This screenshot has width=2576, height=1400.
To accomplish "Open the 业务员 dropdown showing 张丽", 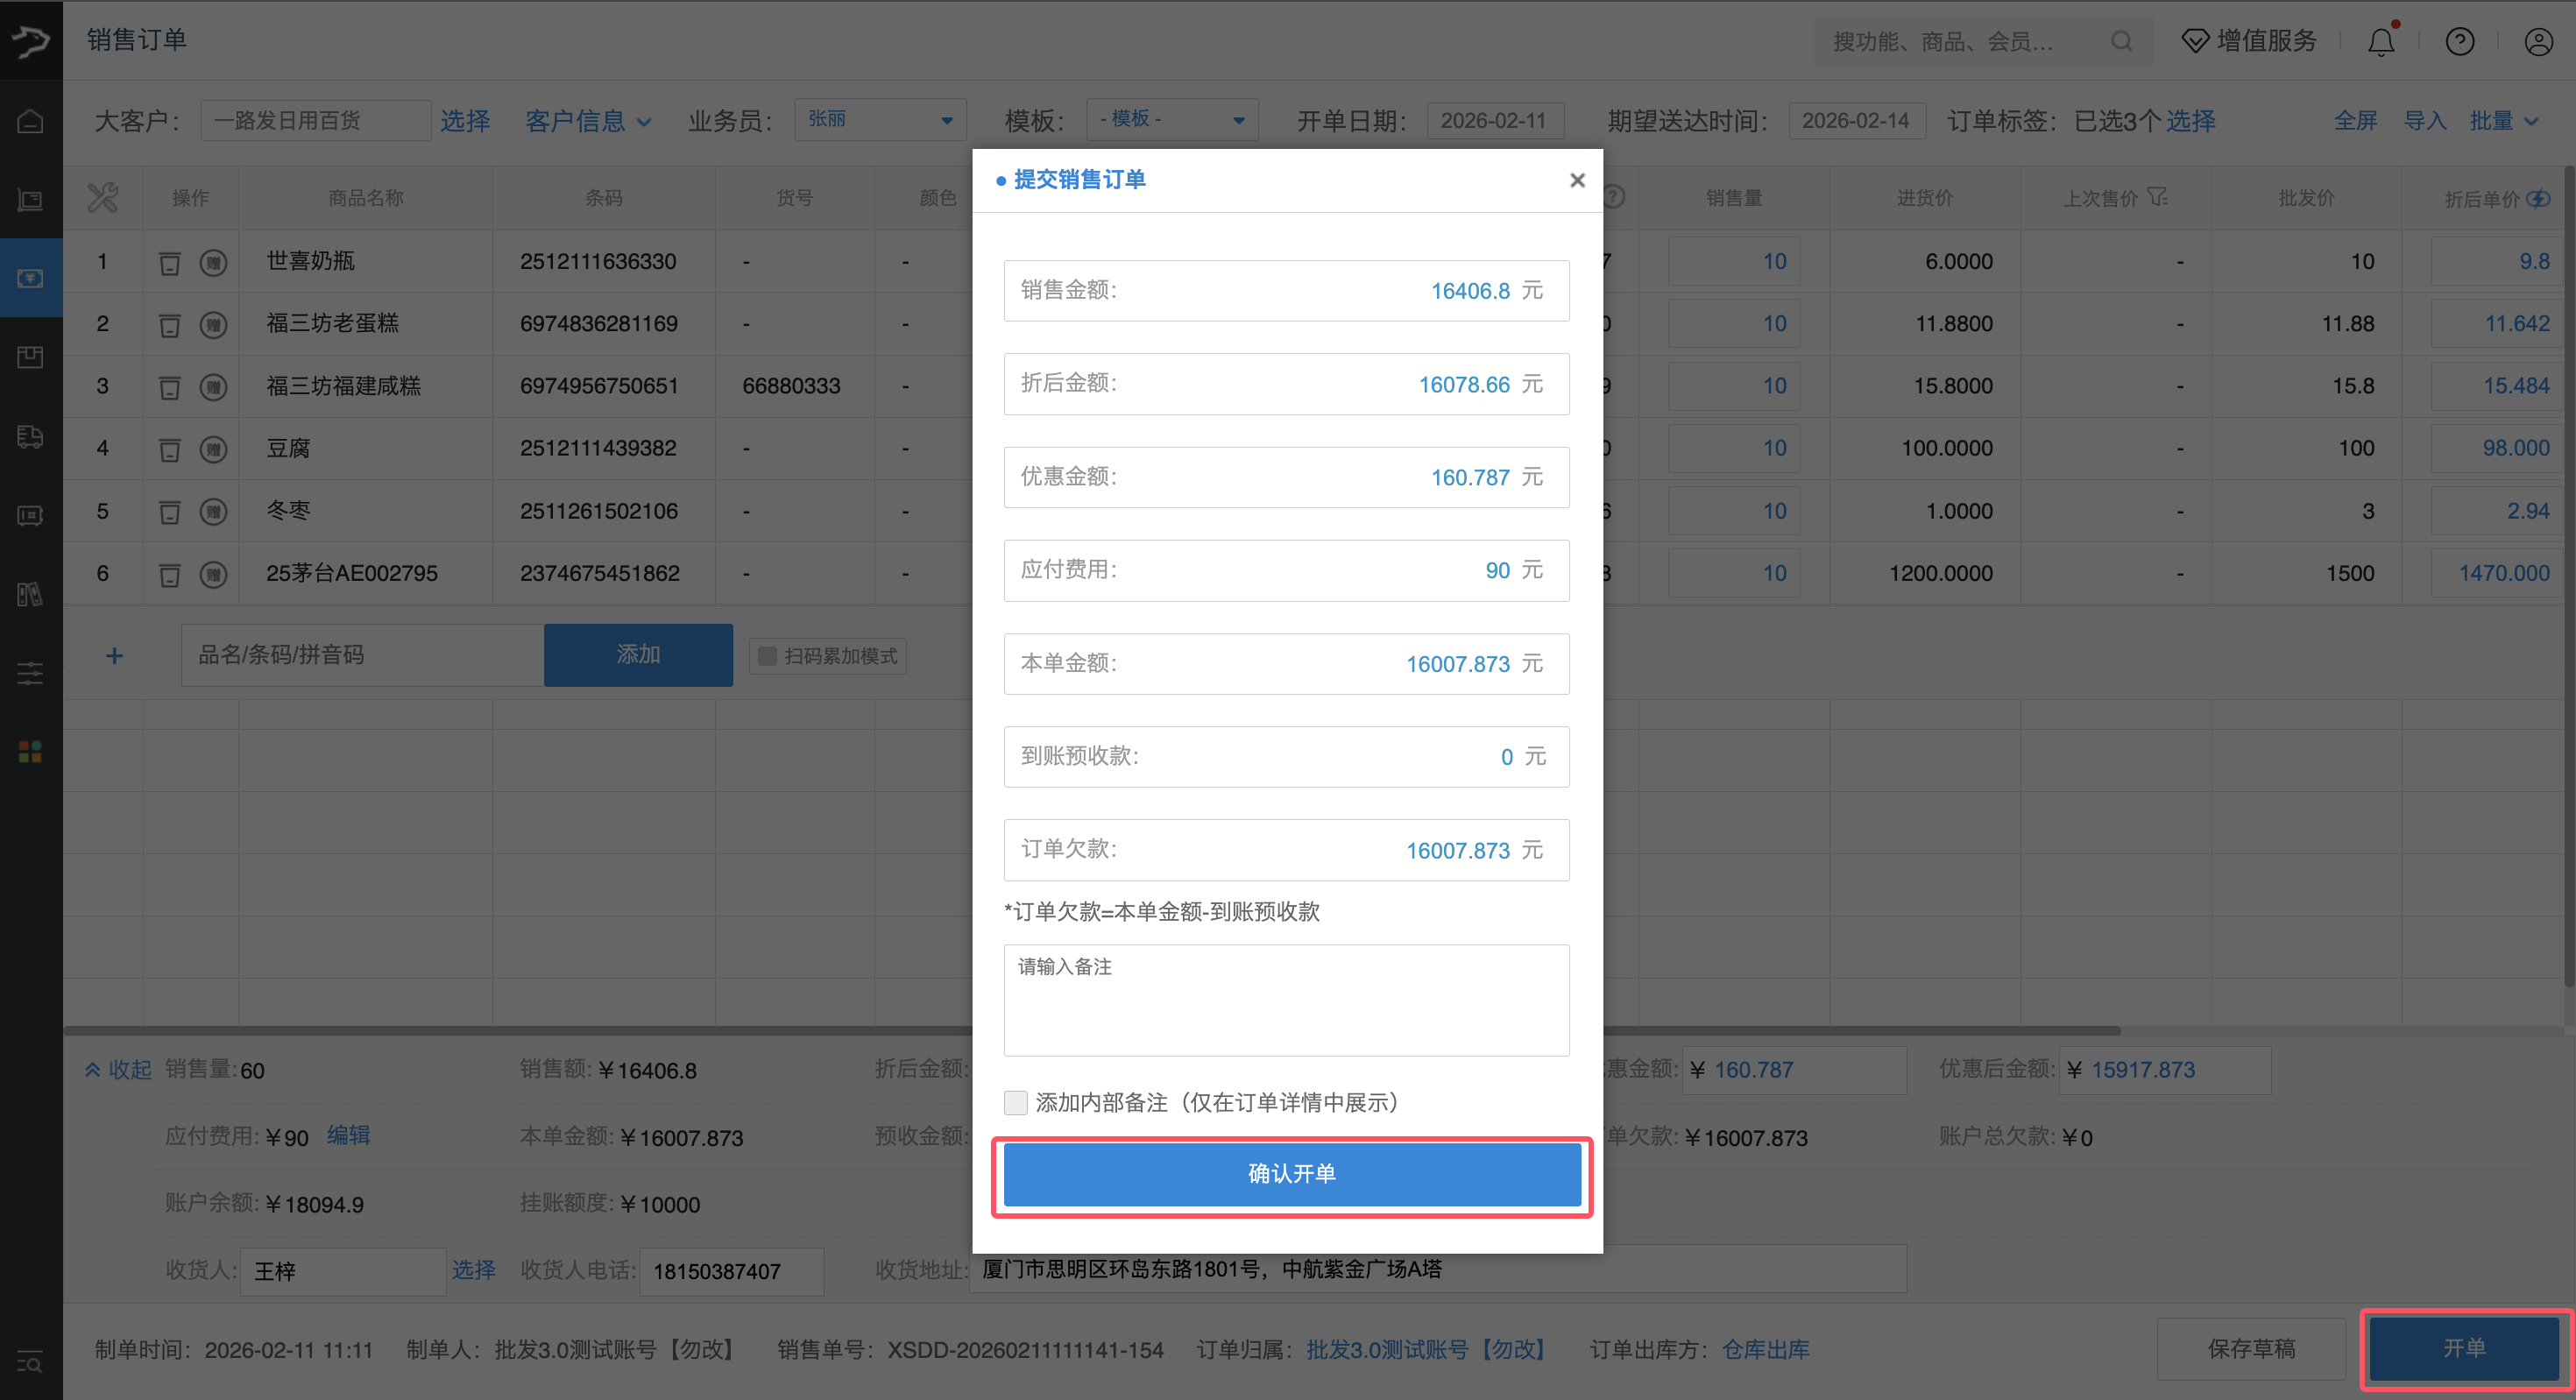I will tap(879, 119).
